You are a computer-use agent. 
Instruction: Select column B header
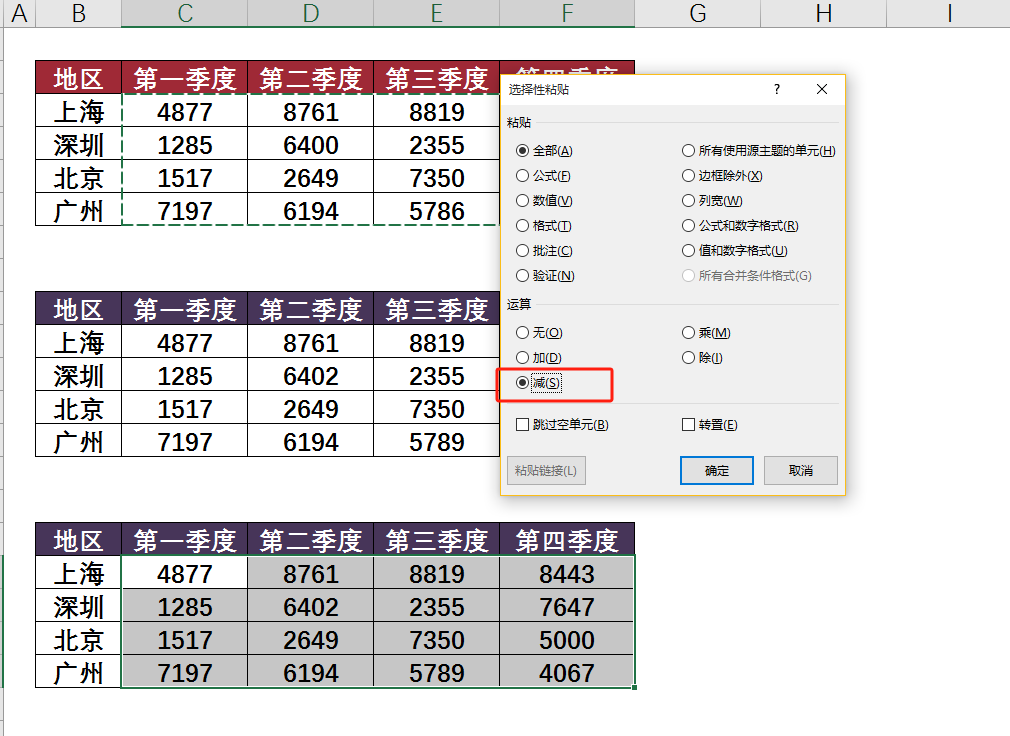pyautogui.click(x=79, y=13)
